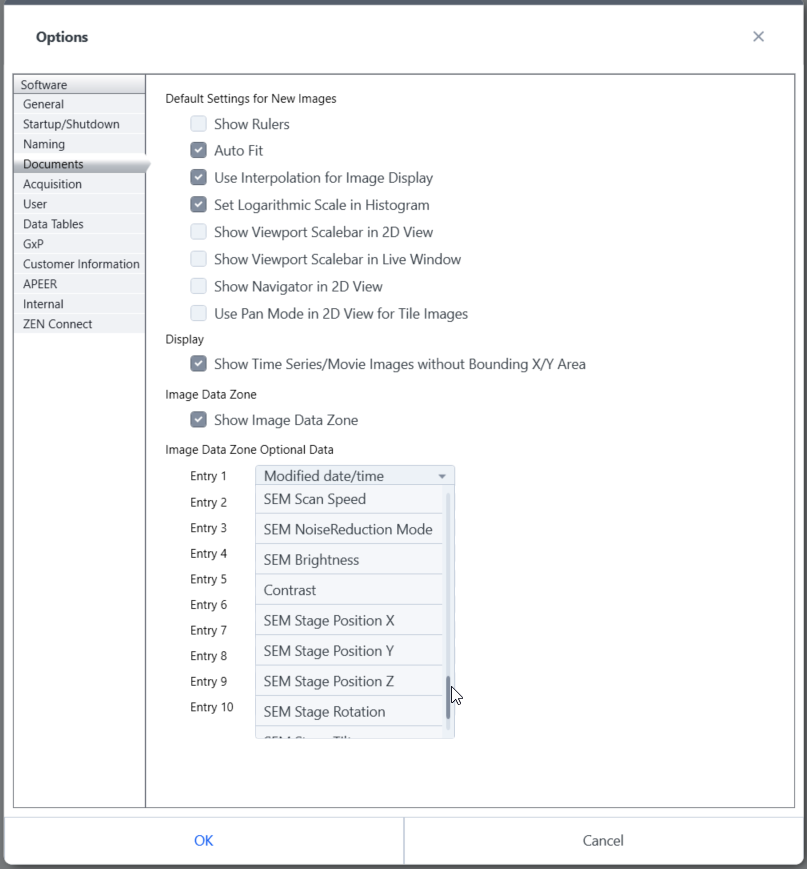
Task: Disable the "Auto Fit" option
Action: click(198, 150)
